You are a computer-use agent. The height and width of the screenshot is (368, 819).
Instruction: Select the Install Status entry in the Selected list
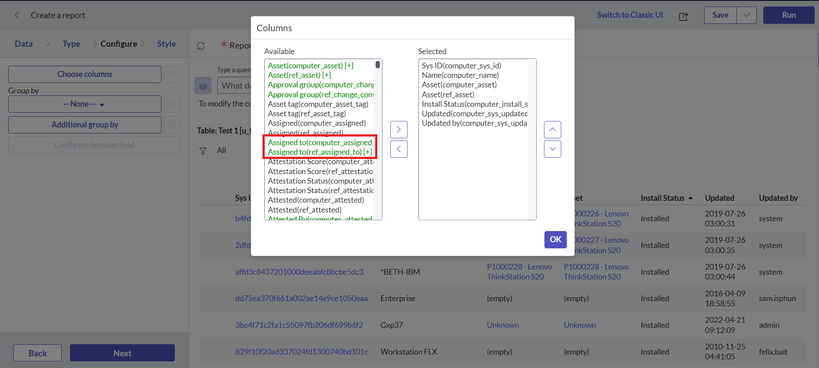(475, 104)
